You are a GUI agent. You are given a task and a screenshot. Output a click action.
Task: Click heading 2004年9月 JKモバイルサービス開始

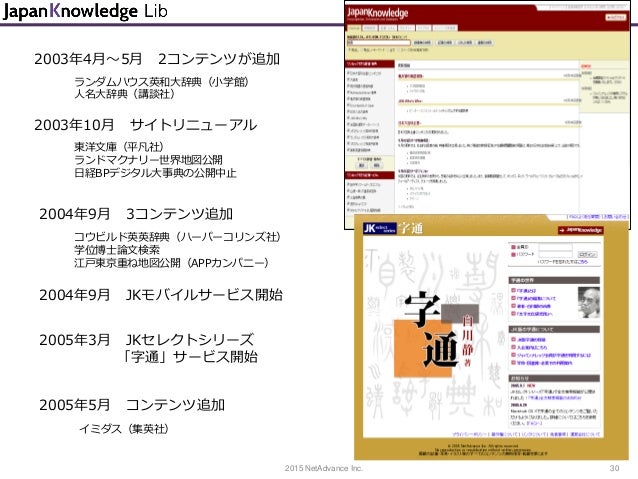[x=161, y=295]
